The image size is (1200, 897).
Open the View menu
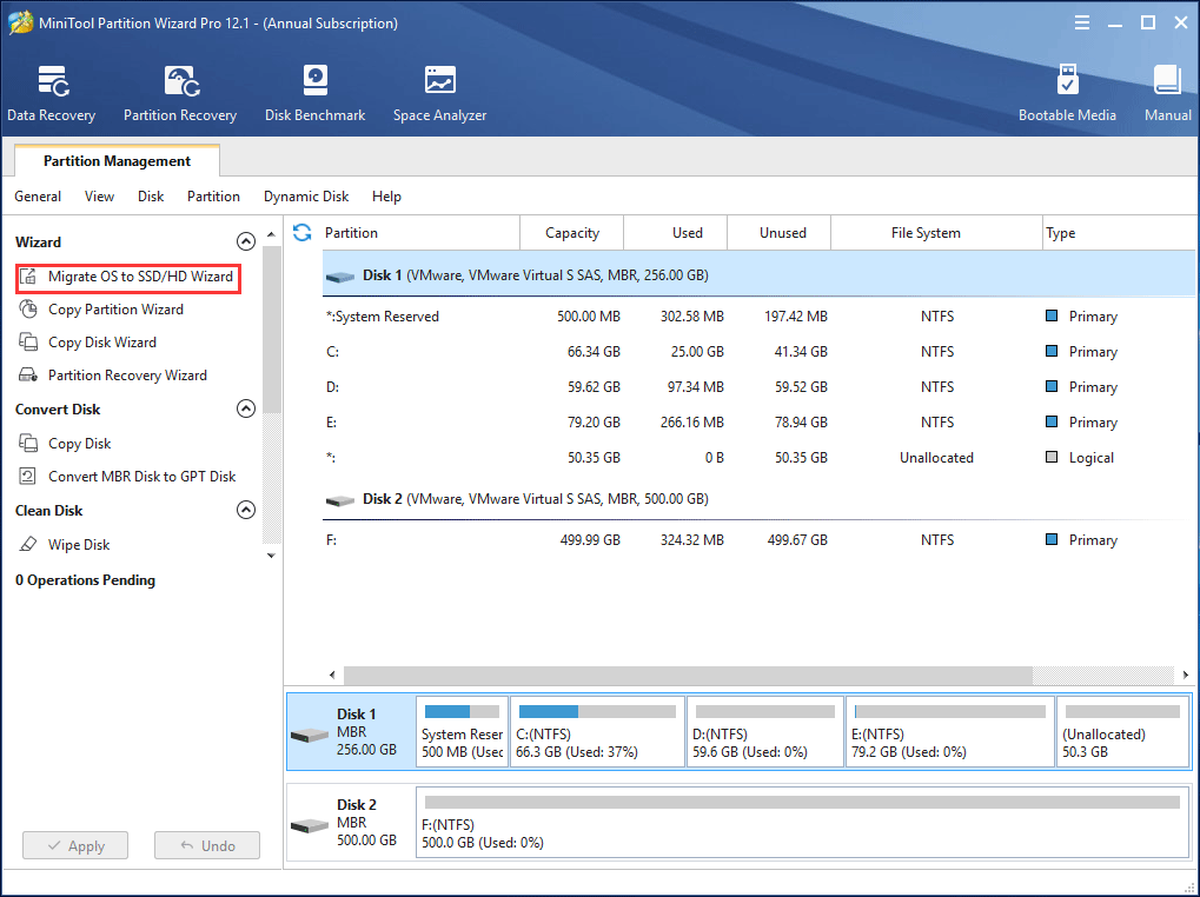coord(99,196)
